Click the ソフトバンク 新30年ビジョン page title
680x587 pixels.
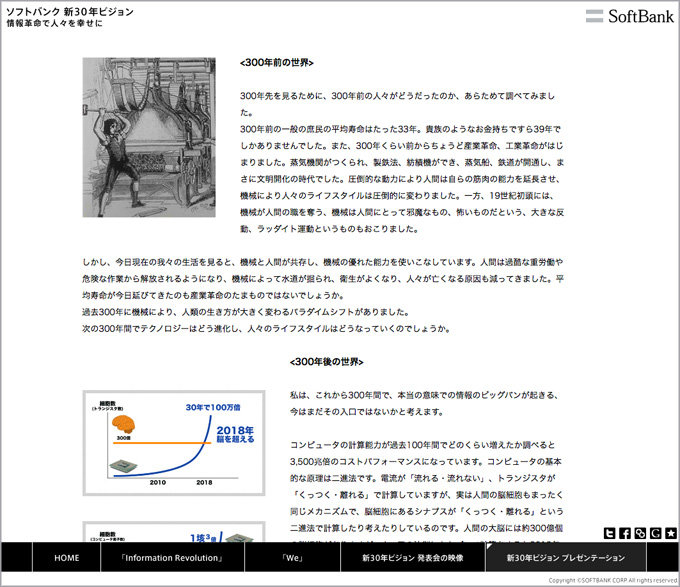point(70,12)
